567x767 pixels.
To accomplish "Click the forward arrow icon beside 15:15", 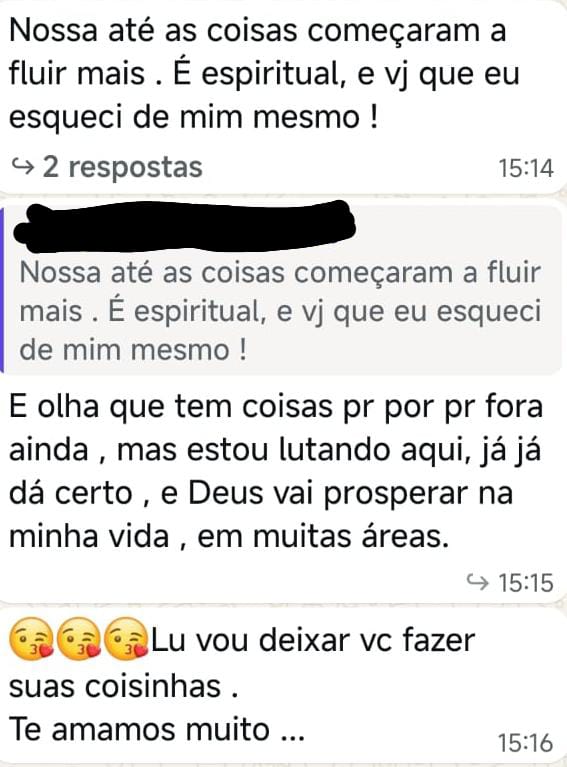I will click(x=477, y=582).
